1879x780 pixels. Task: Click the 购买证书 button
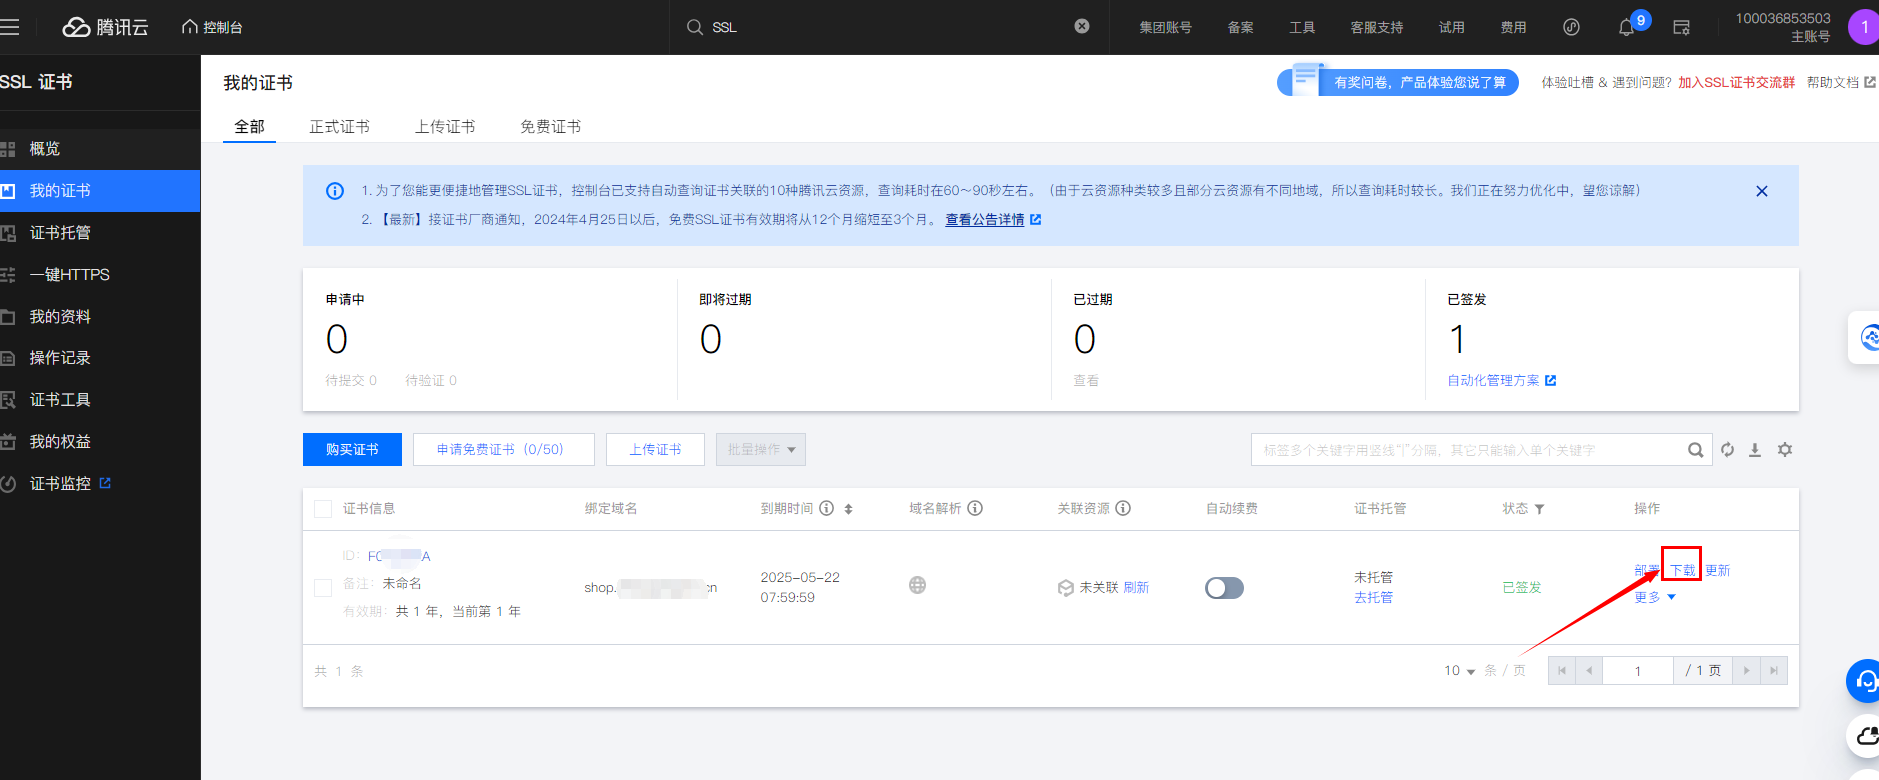352,450
